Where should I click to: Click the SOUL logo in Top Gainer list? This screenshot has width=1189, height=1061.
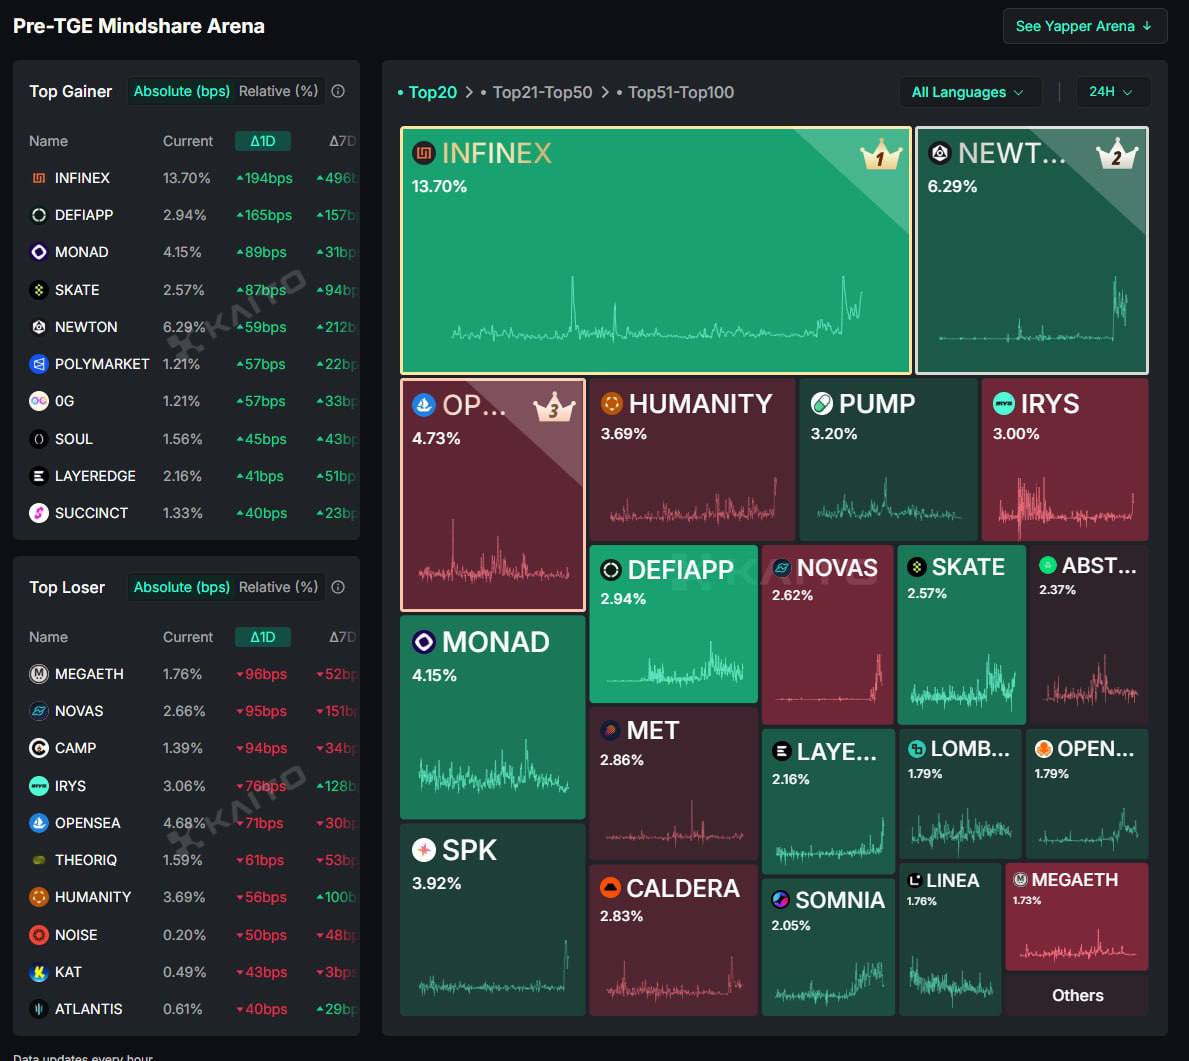click(39, 439)
